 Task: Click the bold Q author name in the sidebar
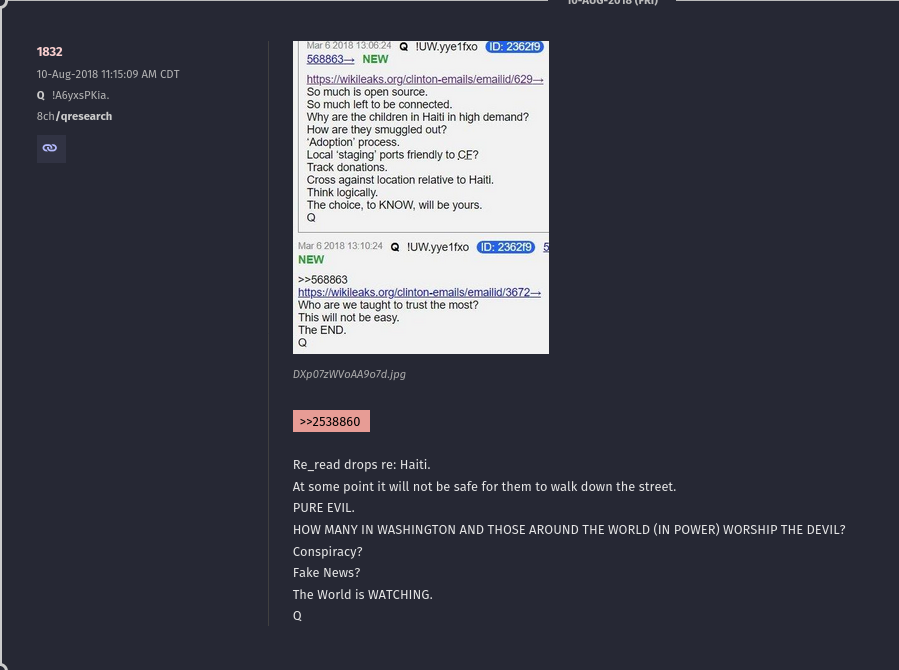coord(41,96)
